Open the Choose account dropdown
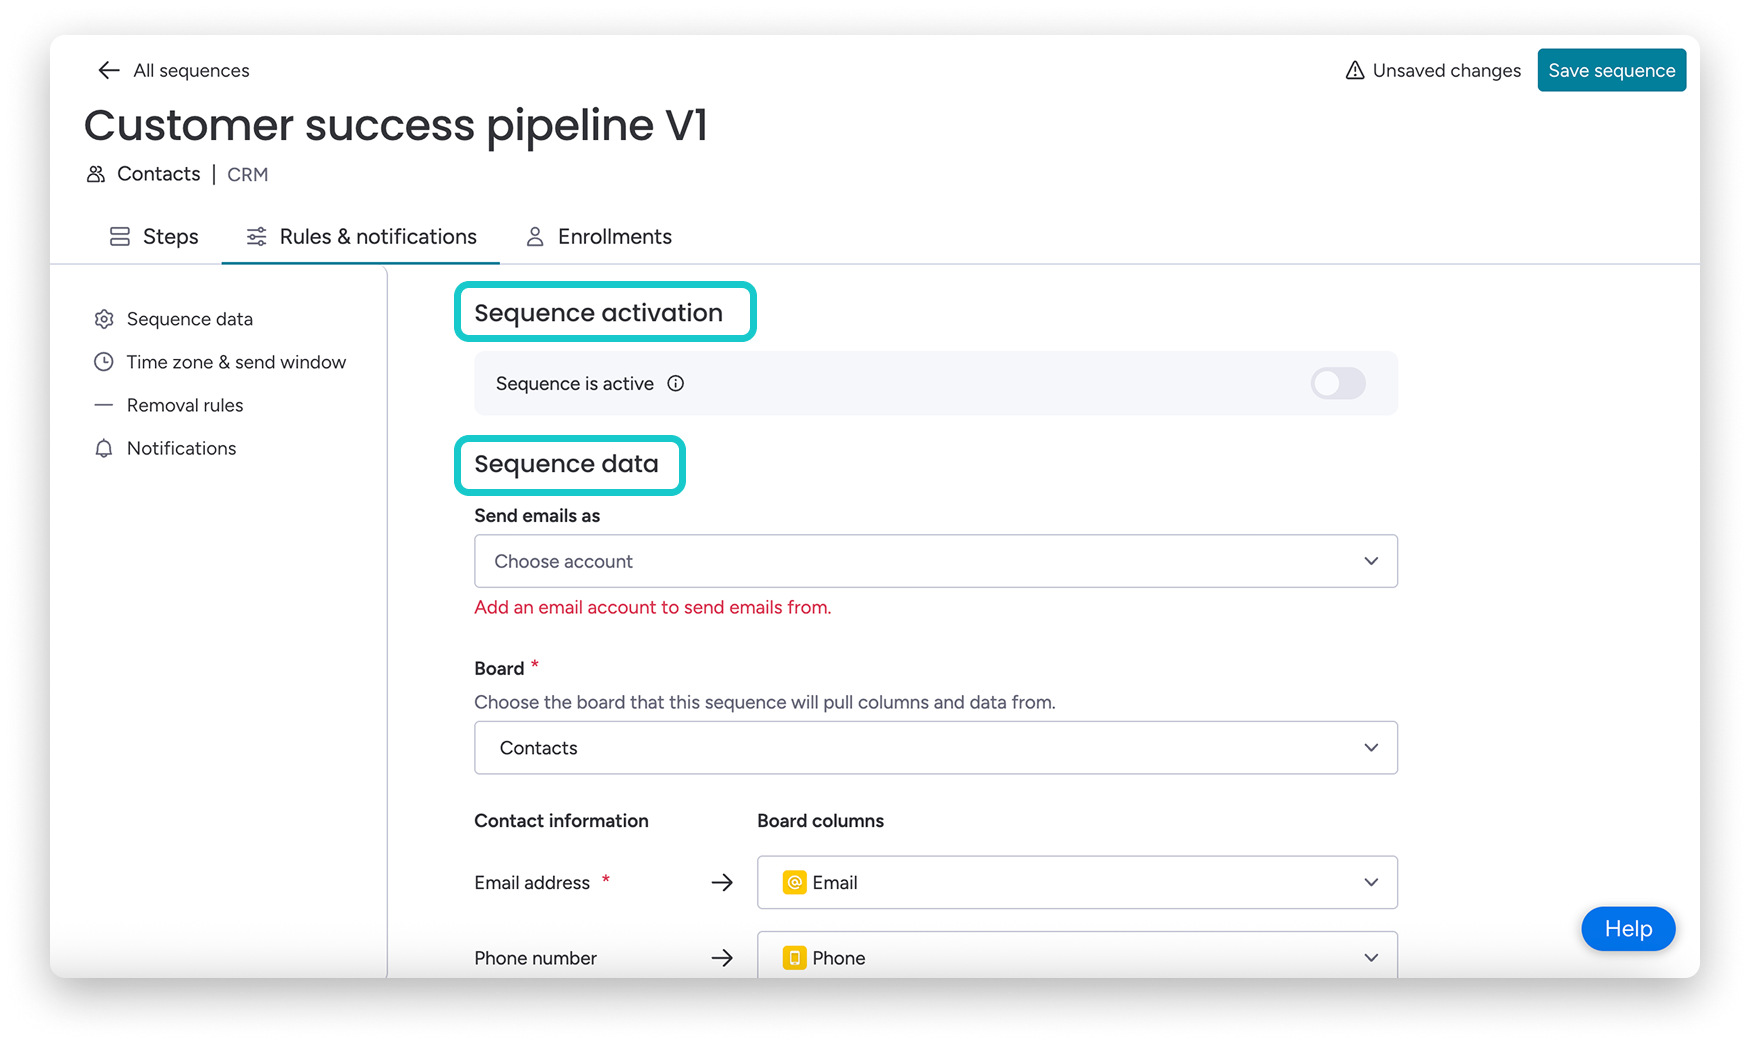Image resolution: width=1750 pixels, height=1043 pixels. (935, 561)
